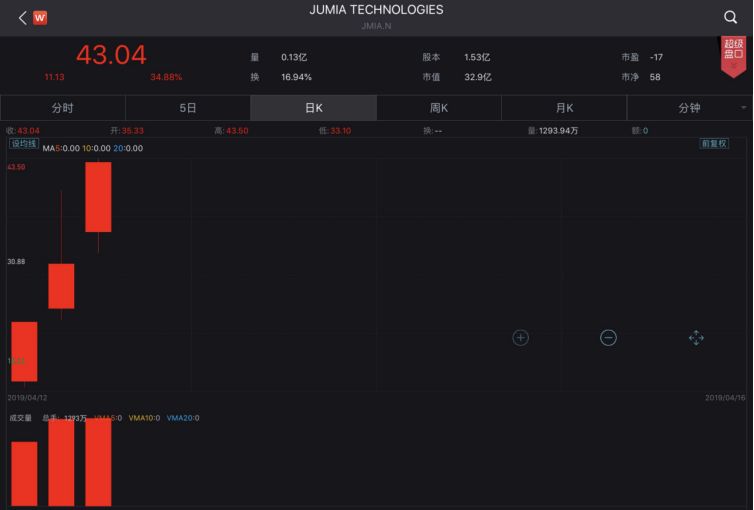754x510 pixels.
Task: Tap the 1.53亿 share capital value
Action: [477, 57]
